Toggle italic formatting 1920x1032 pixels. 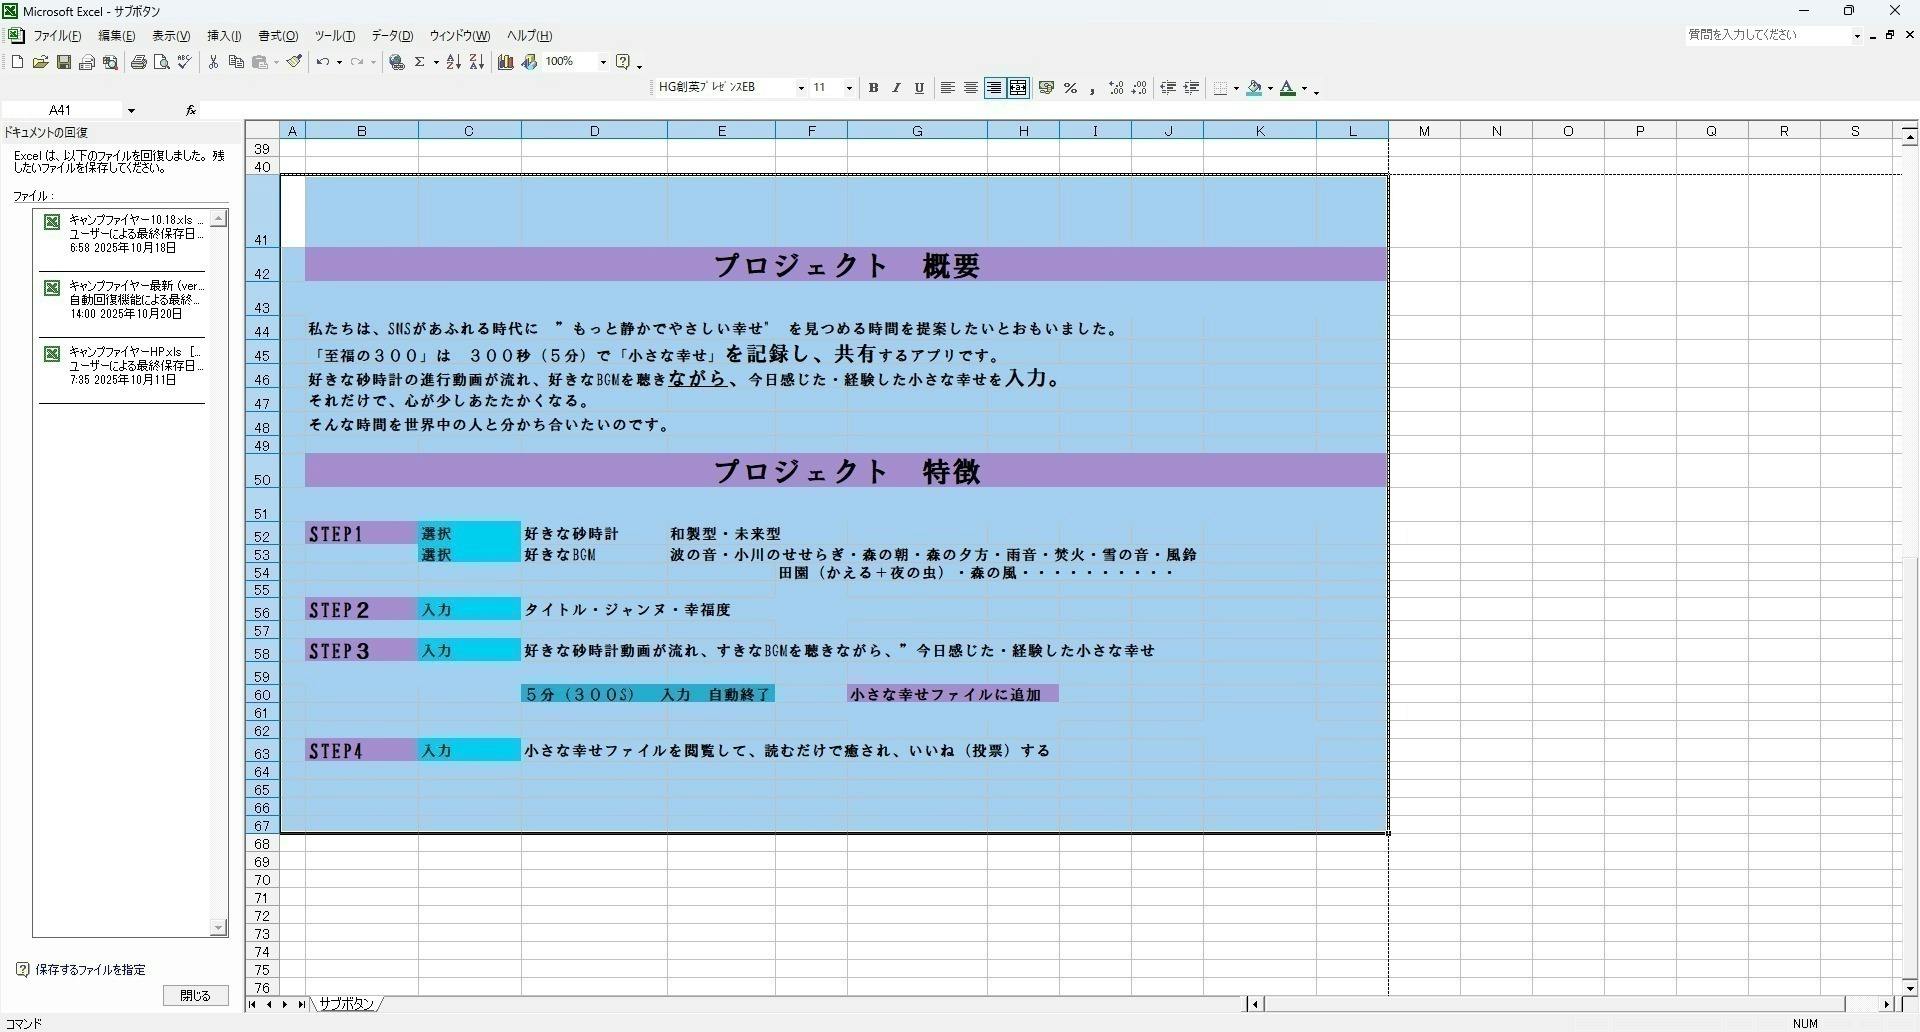pos(896,88)
